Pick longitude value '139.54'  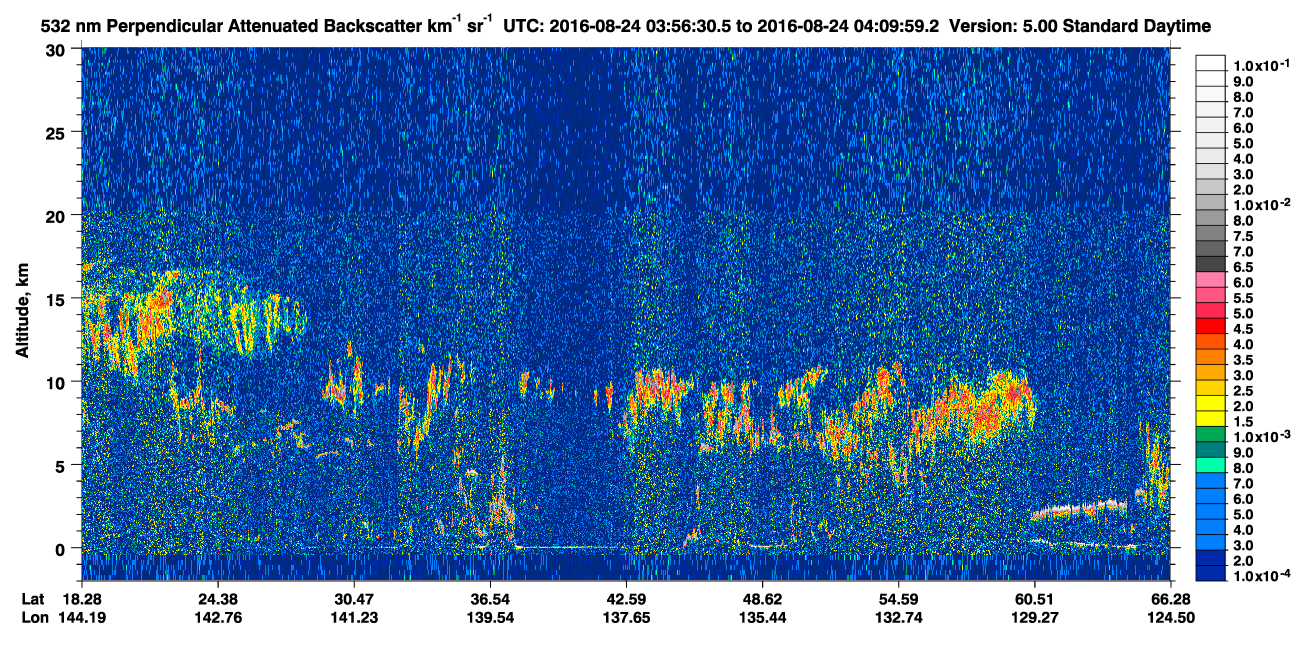(490, 617)
